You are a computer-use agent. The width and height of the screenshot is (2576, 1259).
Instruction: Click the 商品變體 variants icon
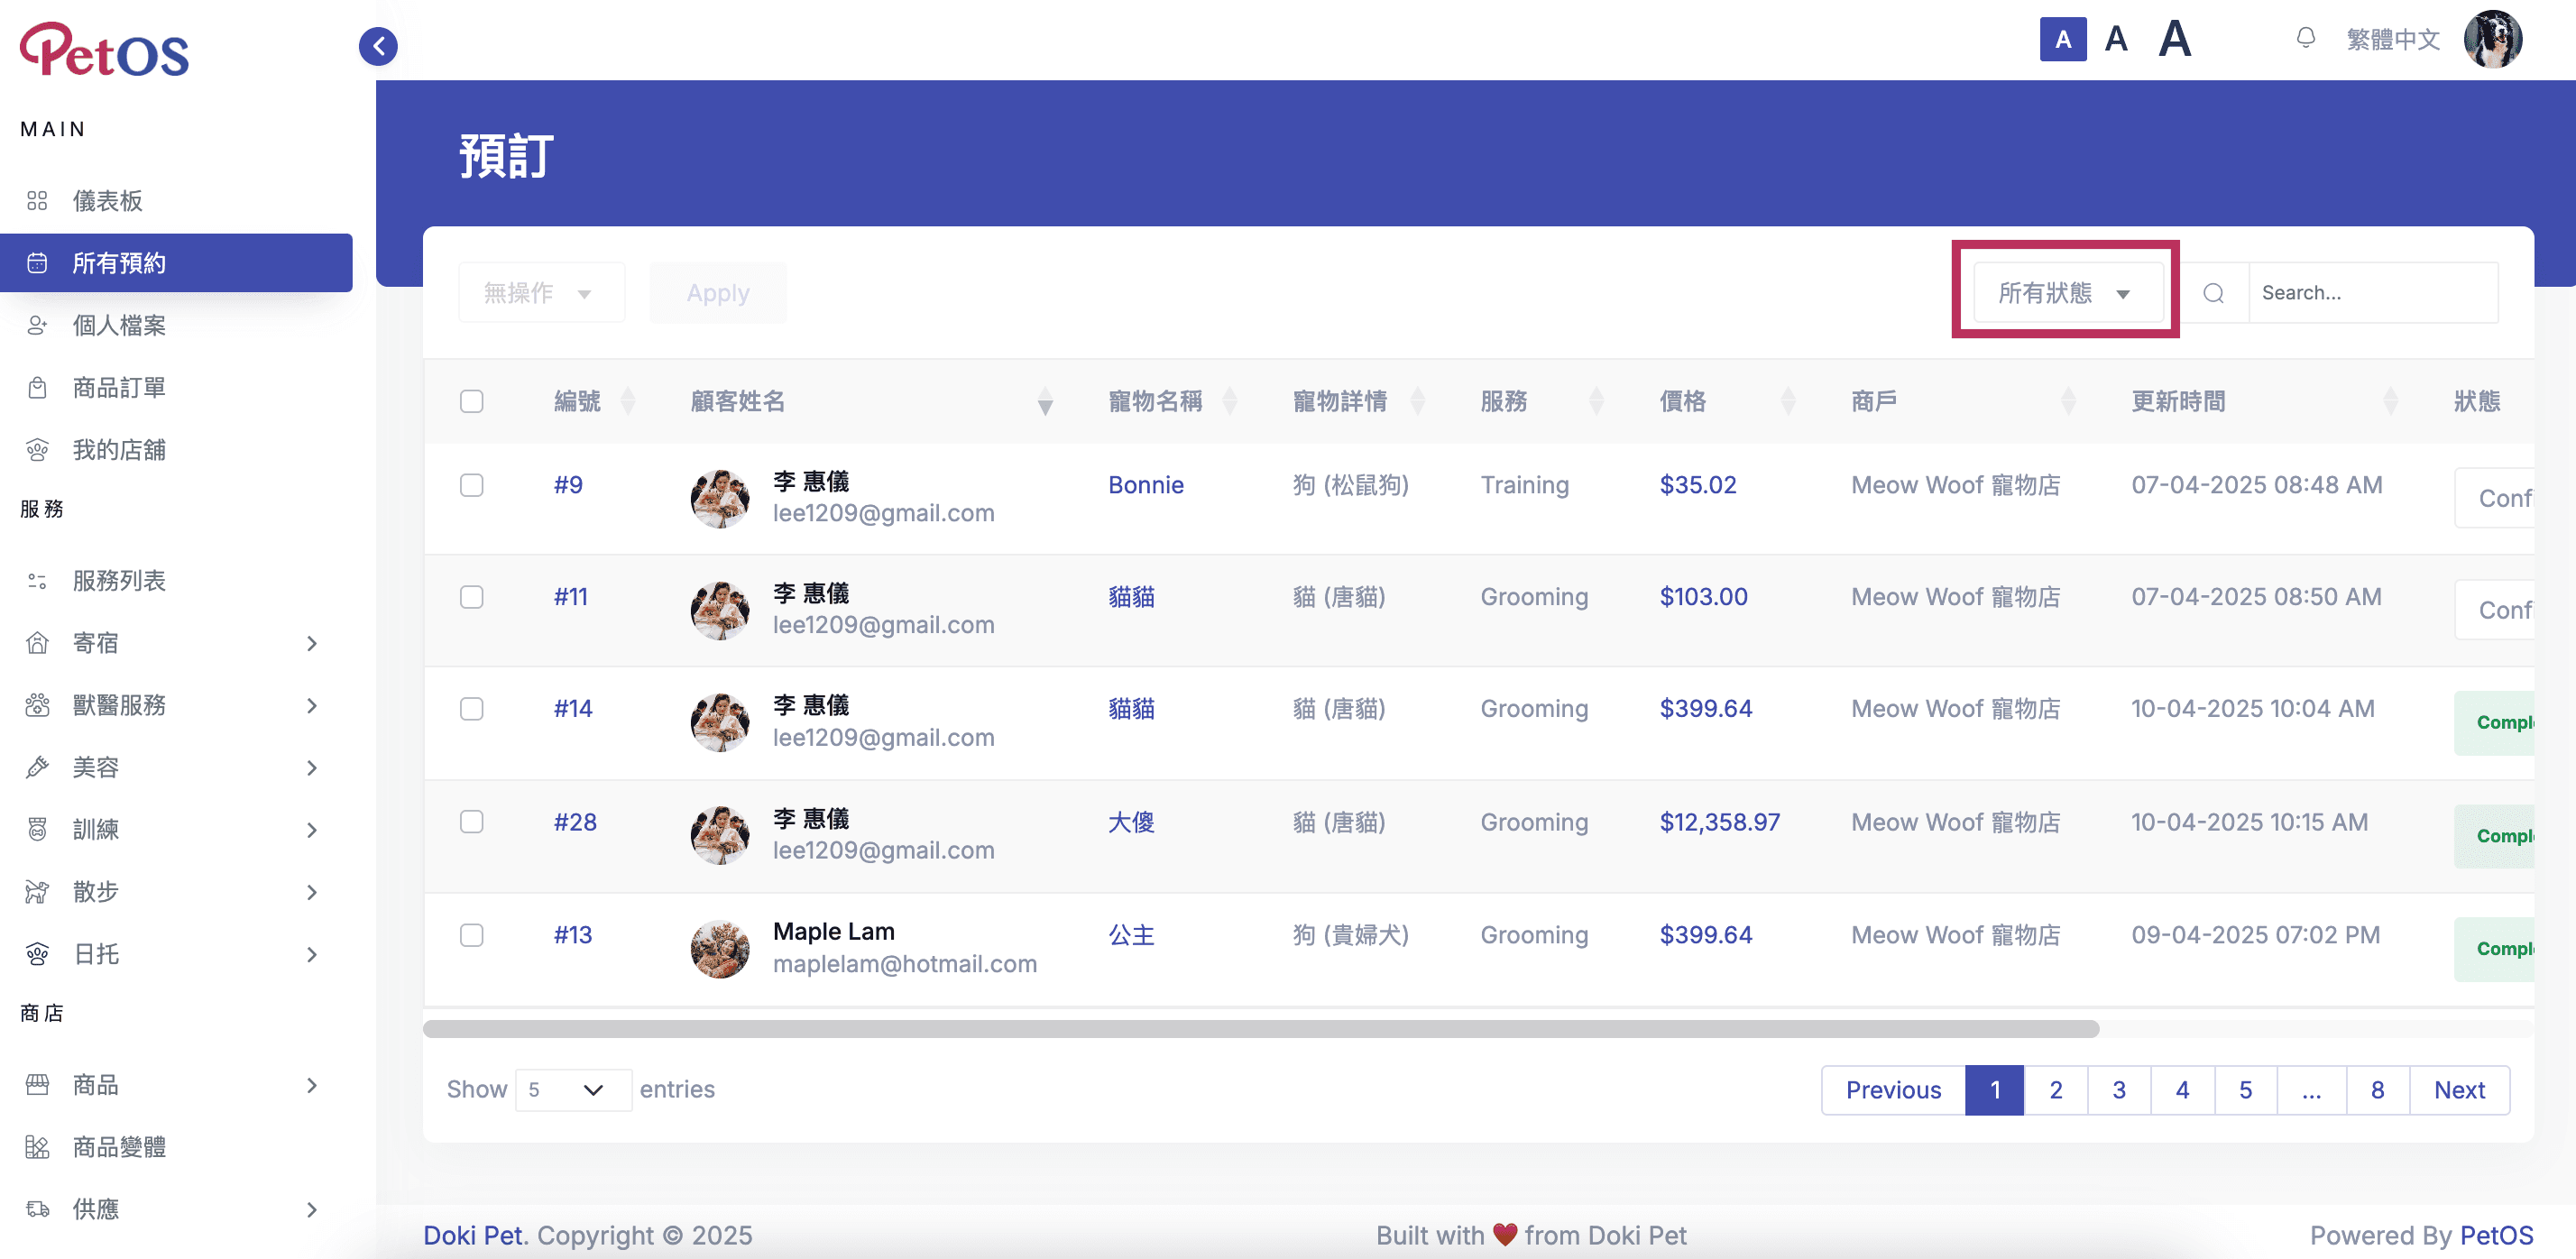pyautogui.click(x=37, y=1147)
